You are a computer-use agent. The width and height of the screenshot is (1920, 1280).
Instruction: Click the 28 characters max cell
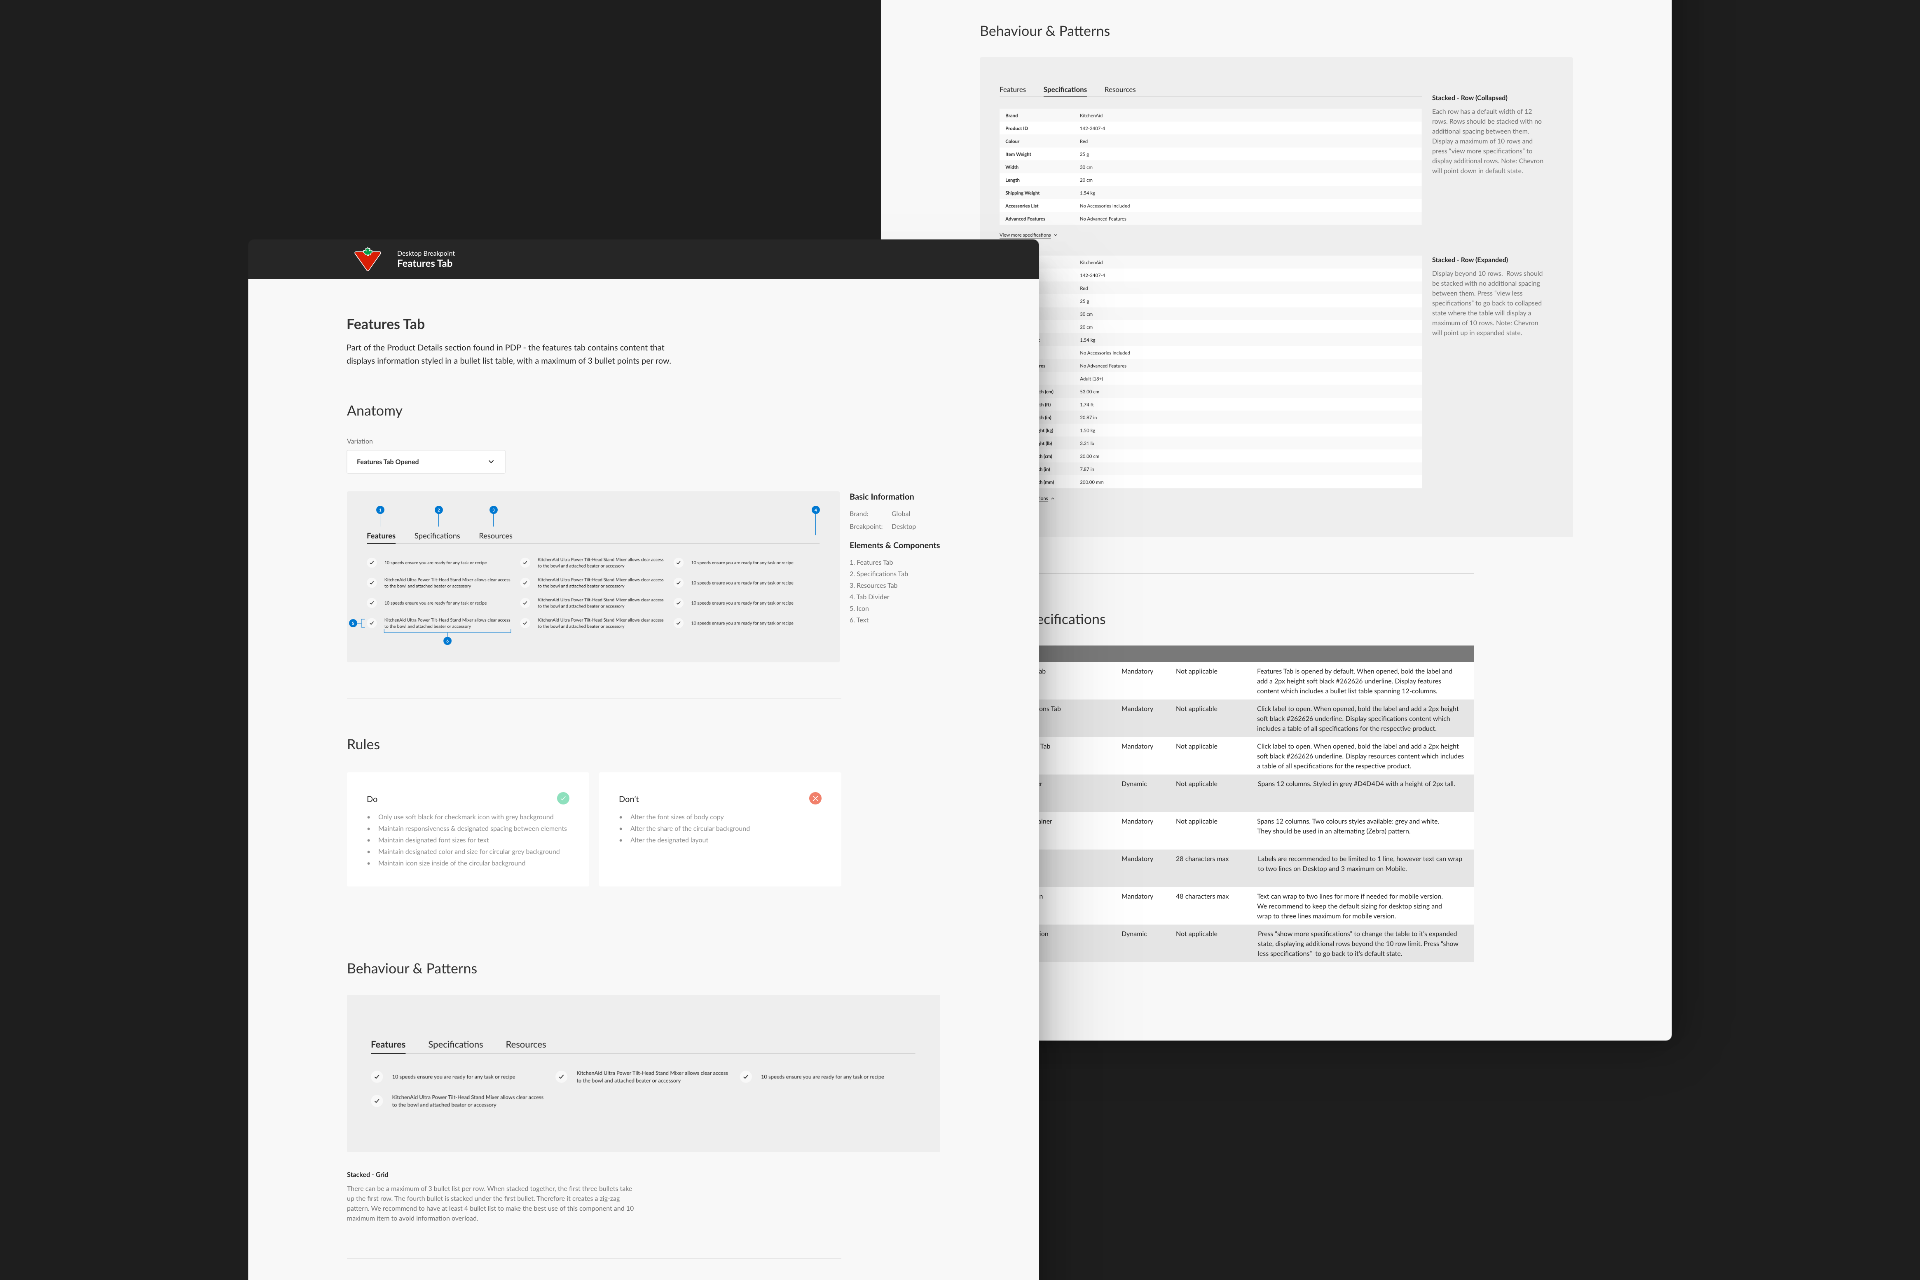(1202, 859)
